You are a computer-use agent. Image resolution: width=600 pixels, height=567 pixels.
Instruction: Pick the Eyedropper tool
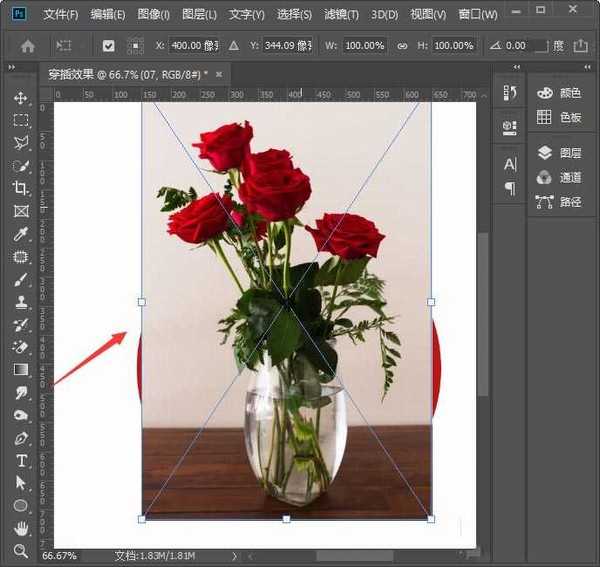tap(21, 234)
